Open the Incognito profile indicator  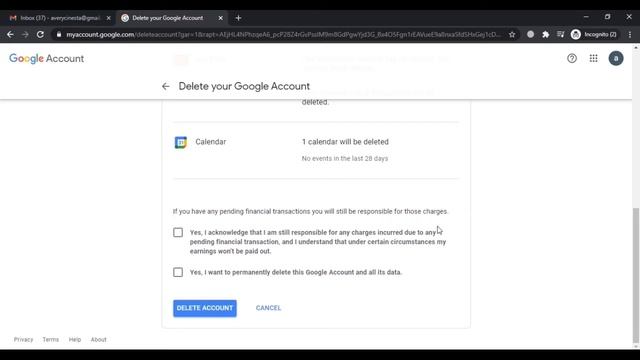[x=594, y=35]
